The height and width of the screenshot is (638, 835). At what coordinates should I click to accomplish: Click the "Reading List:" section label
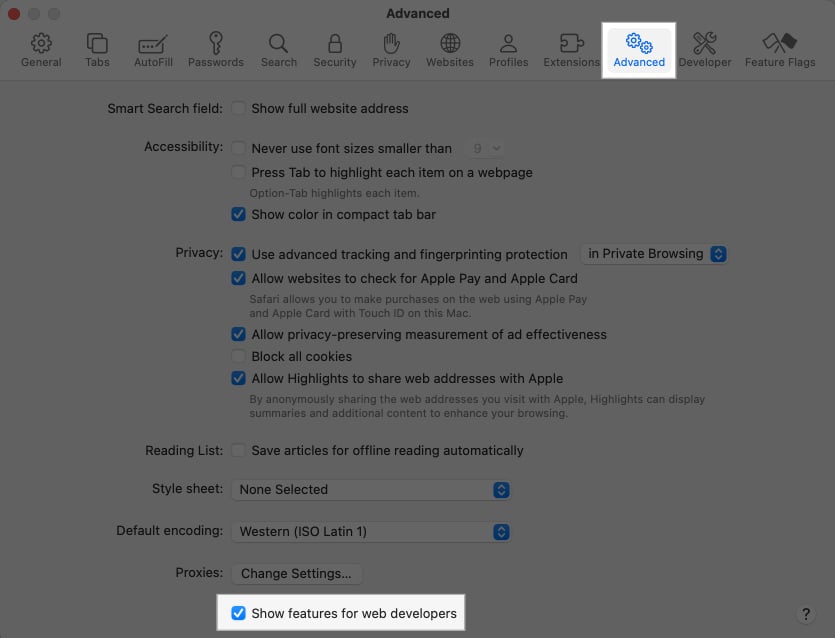tap(184, 451)
